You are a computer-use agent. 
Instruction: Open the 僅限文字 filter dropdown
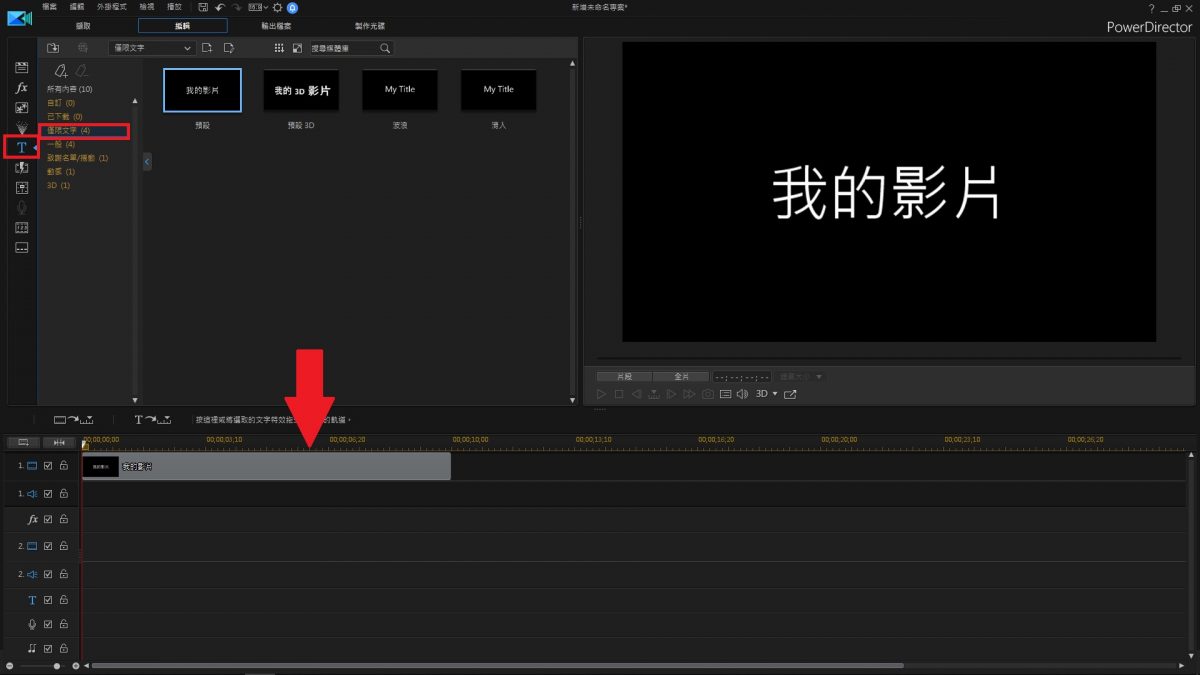(152, 48)
